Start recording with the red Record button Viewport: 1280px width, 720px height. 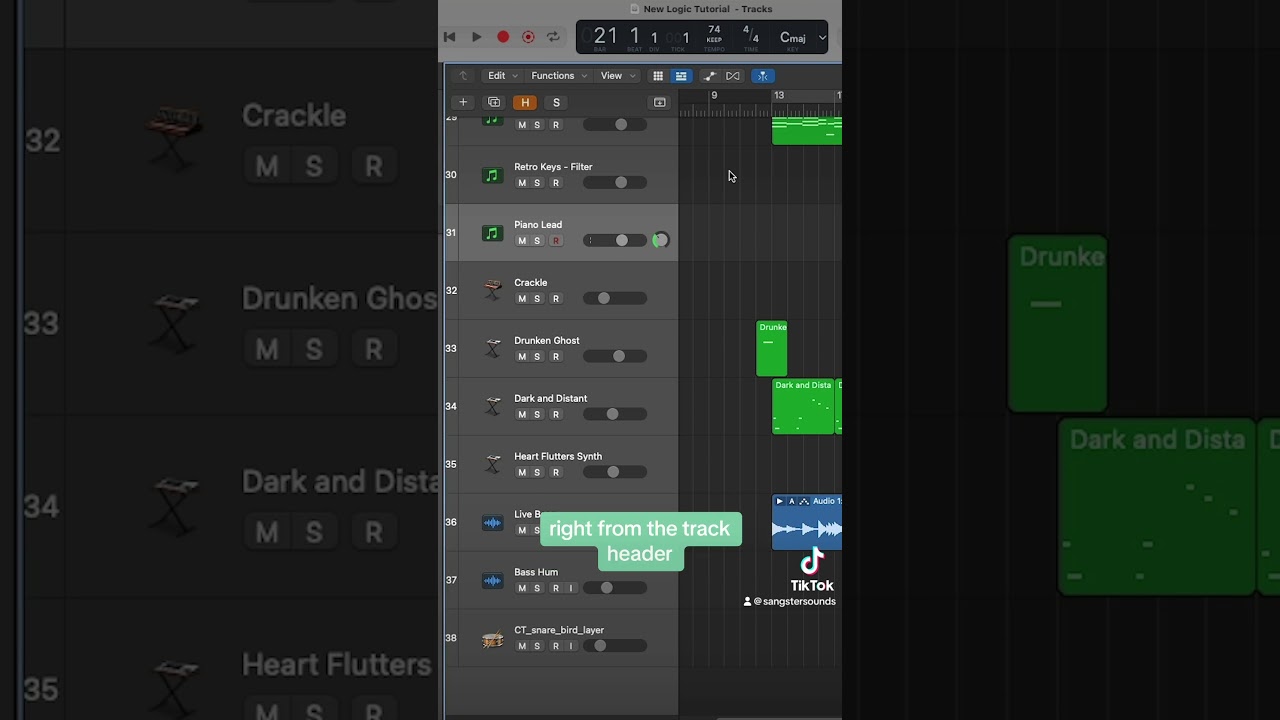(x=503, y=37)
